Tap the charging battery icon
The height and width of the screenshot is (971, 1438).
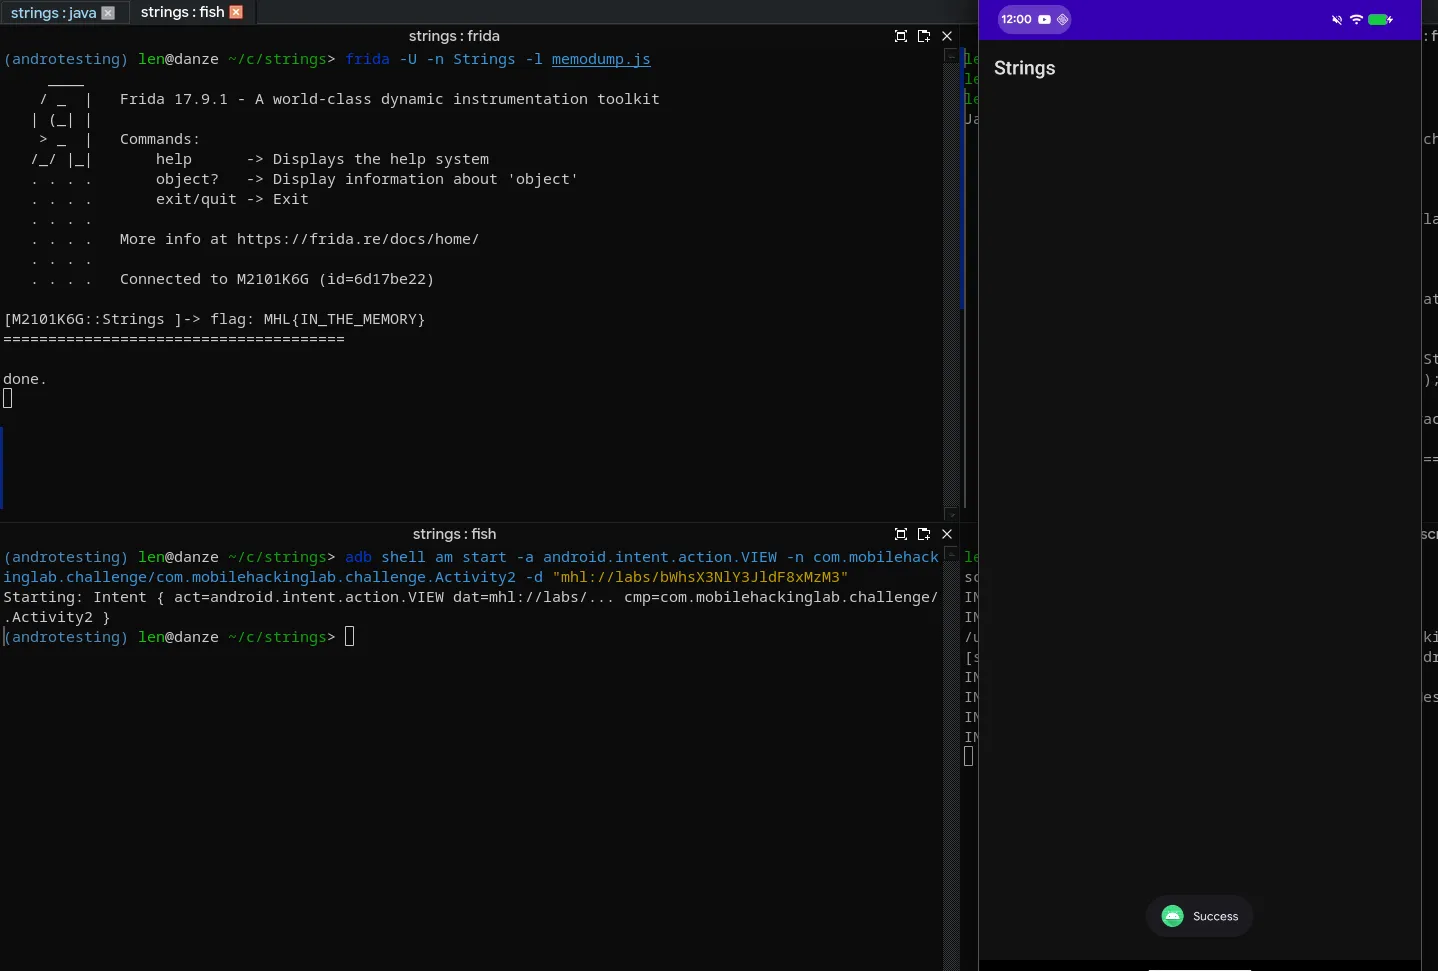[1381, 19]
